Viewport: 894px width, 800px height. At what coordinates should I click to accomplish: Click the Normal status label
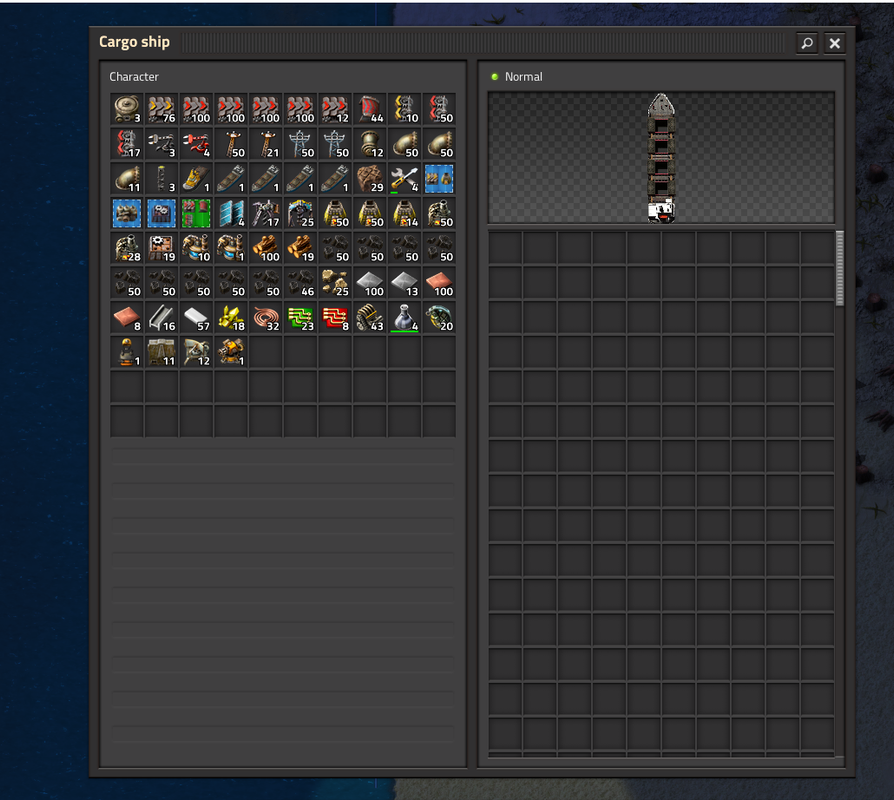(x=523, y=76)
